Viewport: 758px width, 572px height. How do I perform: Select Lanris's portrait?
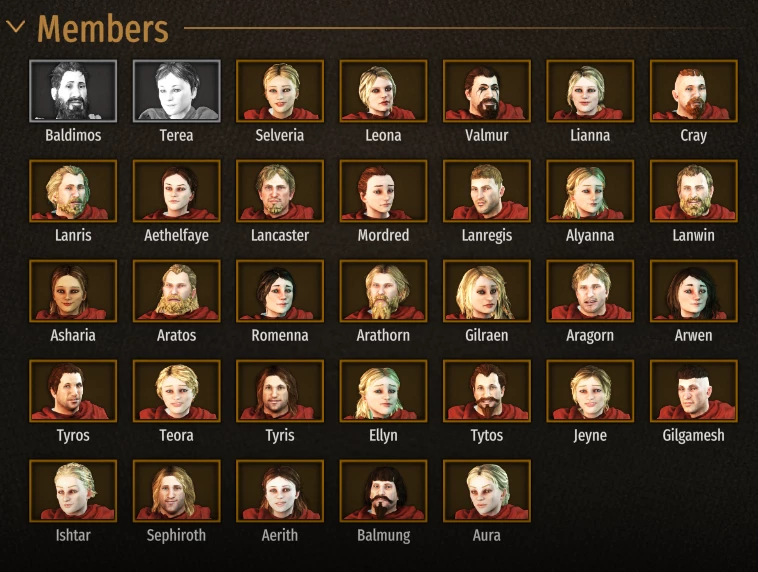coord(73,191)
